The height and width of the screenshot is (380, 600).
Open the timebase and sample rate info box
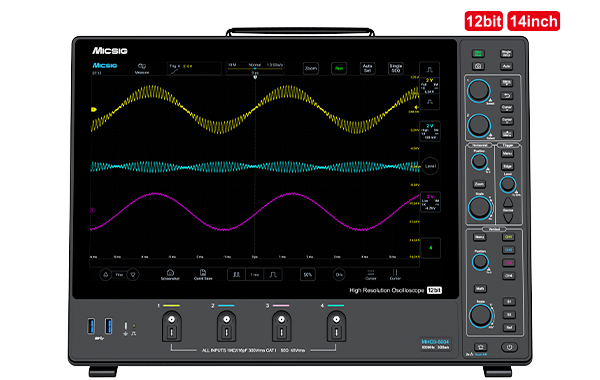255,68
